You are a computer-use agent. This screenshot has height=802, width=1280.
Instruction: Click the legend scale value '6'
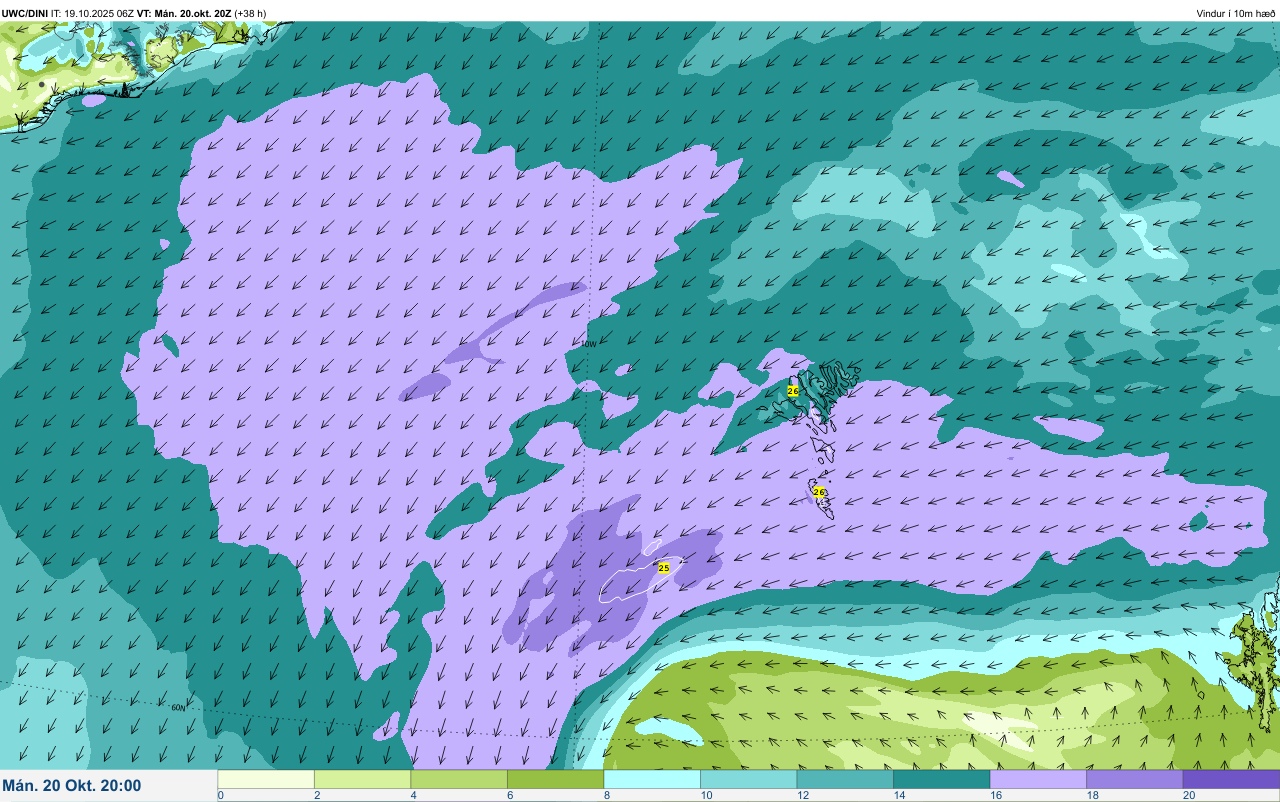pyautogui.click(x=509, y=795)
